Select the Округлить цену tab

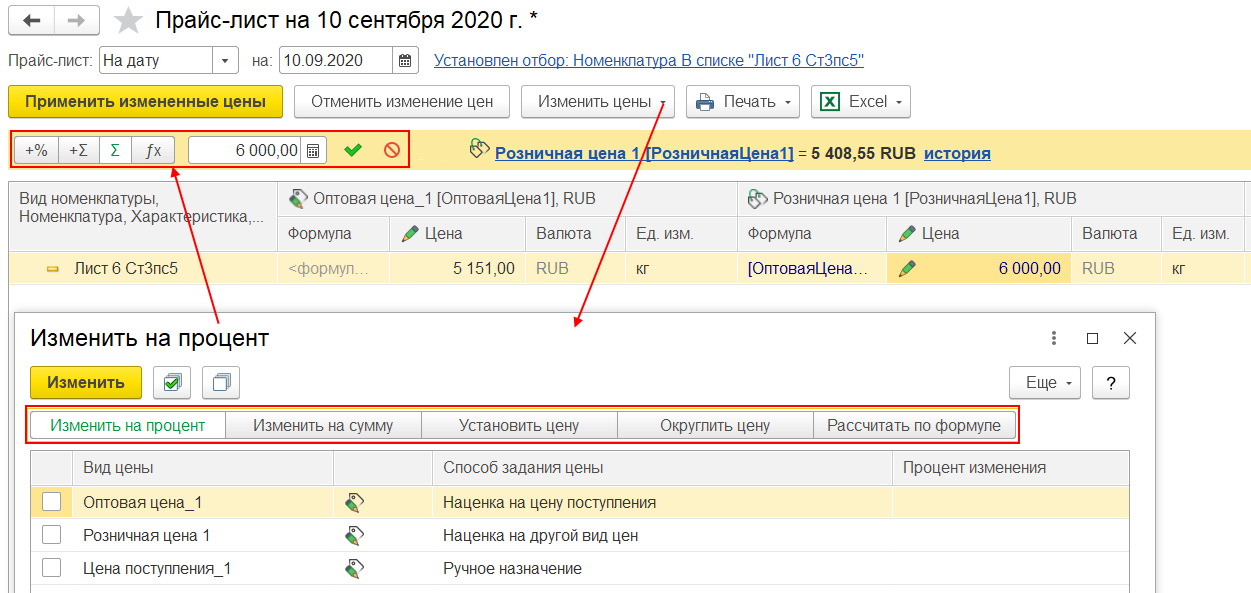tap(715, 425)
